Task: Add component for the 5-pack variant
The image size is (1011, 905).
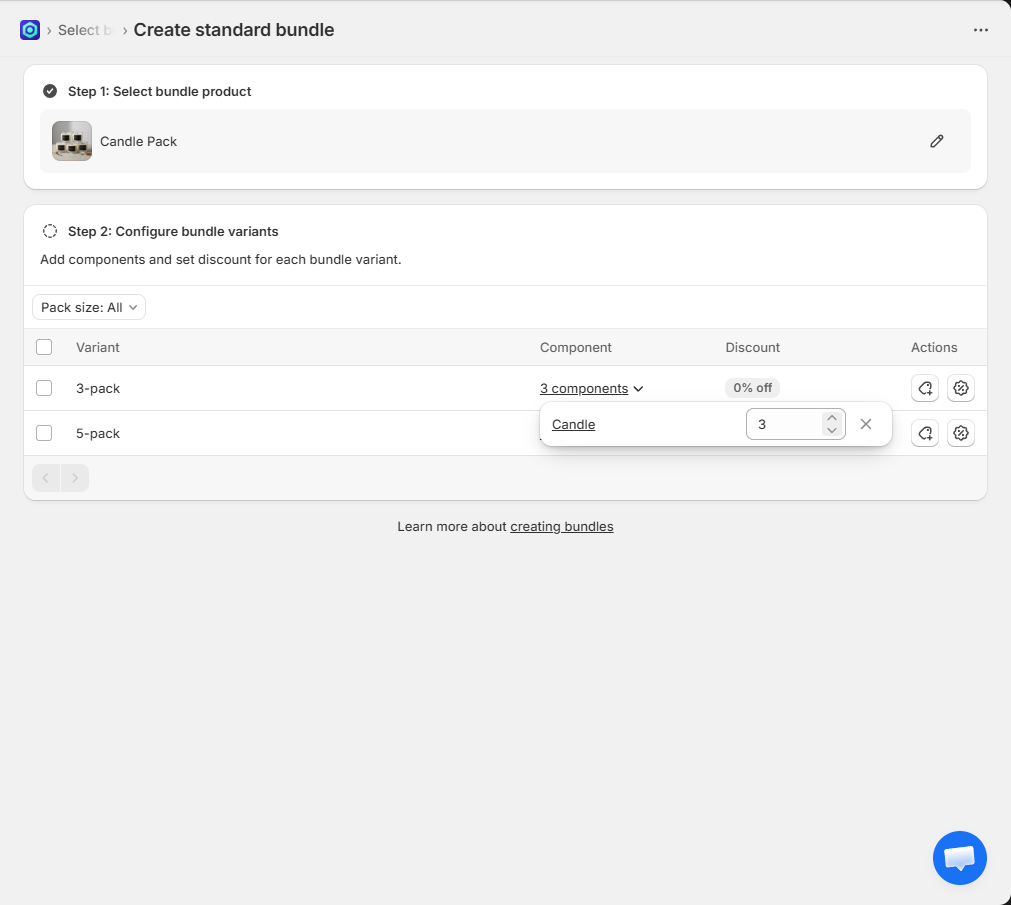Action: point(925,433)
